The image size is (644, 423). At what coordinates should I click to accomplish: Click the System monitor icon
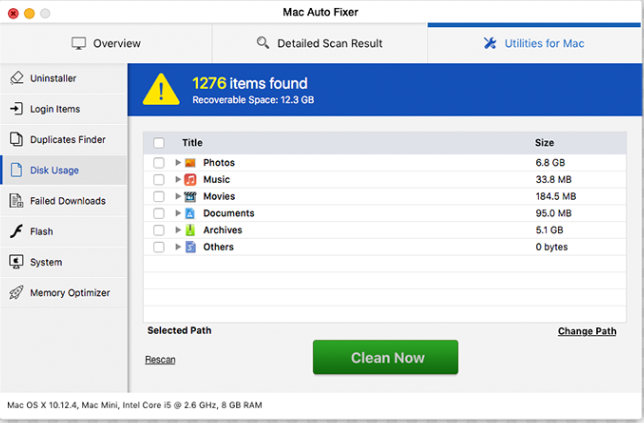(x=16, y=262)
